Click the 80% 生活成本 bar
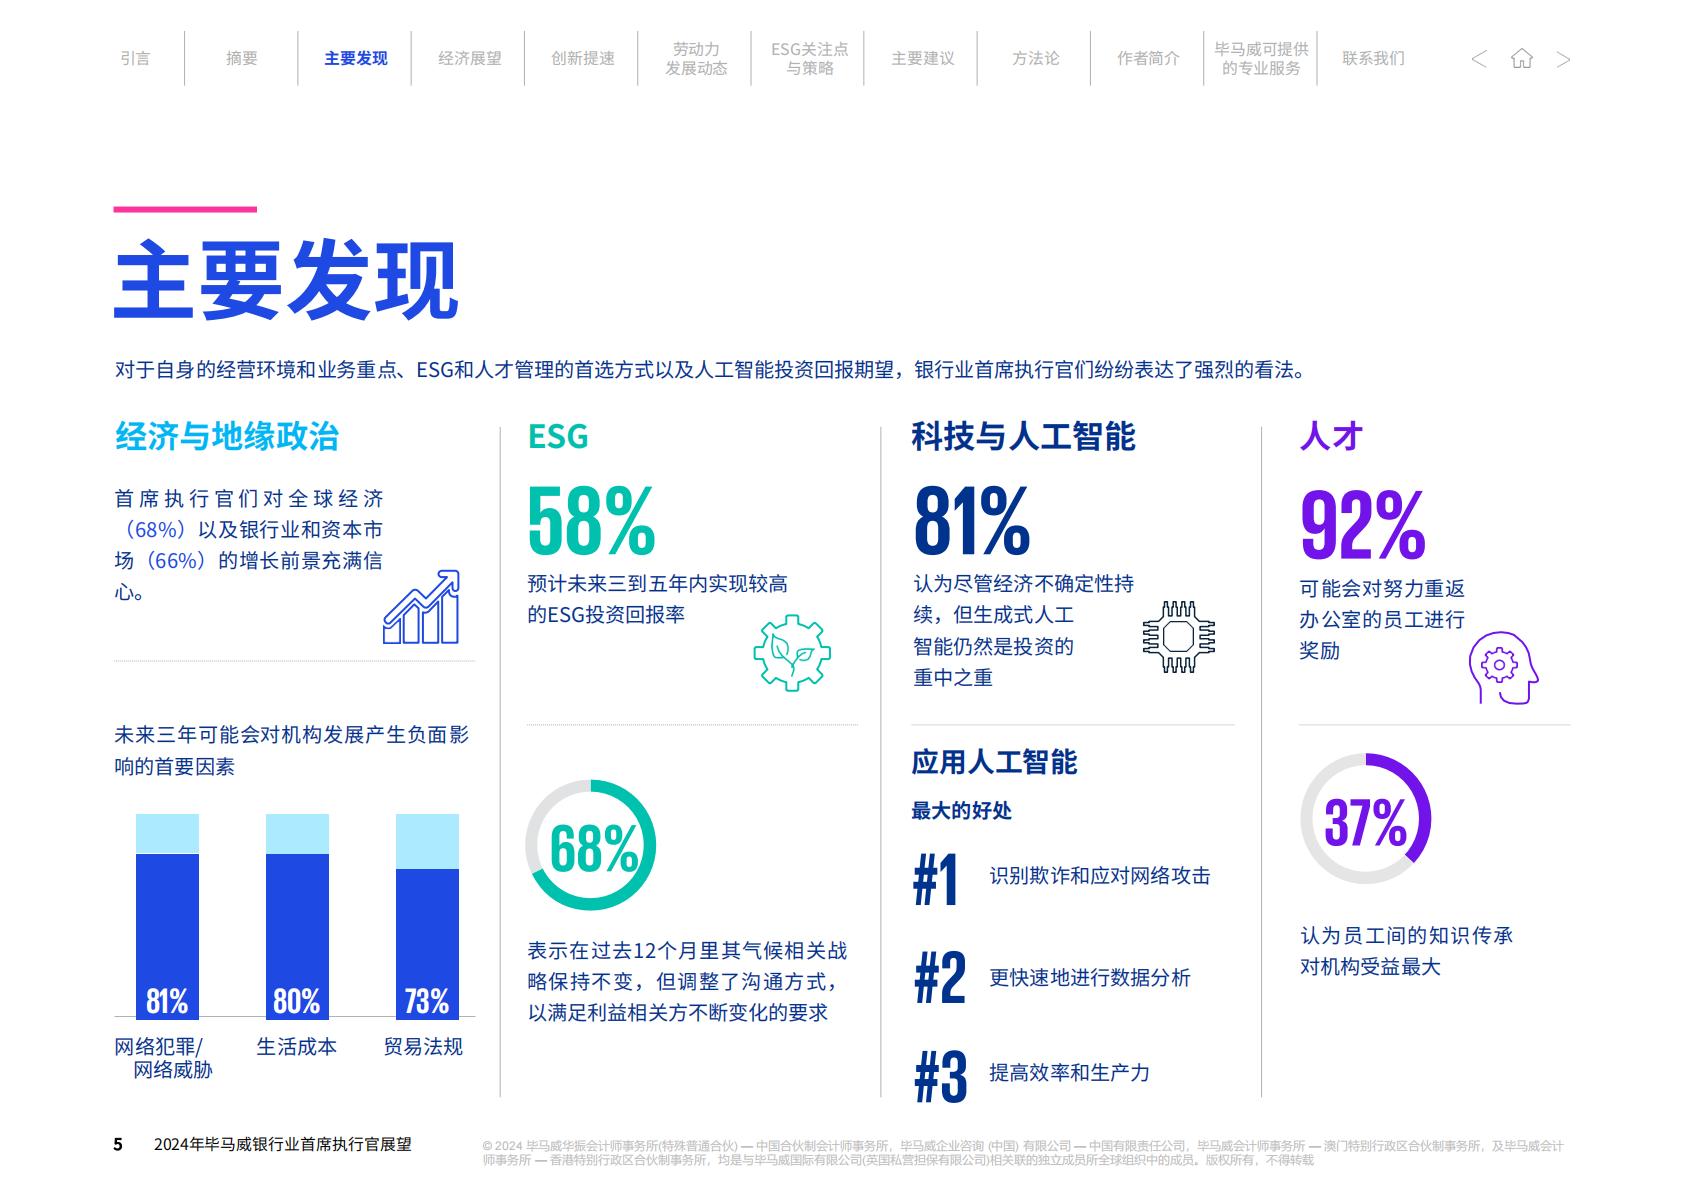The width and height of the screenshot is (1683, 1190). 297,916
